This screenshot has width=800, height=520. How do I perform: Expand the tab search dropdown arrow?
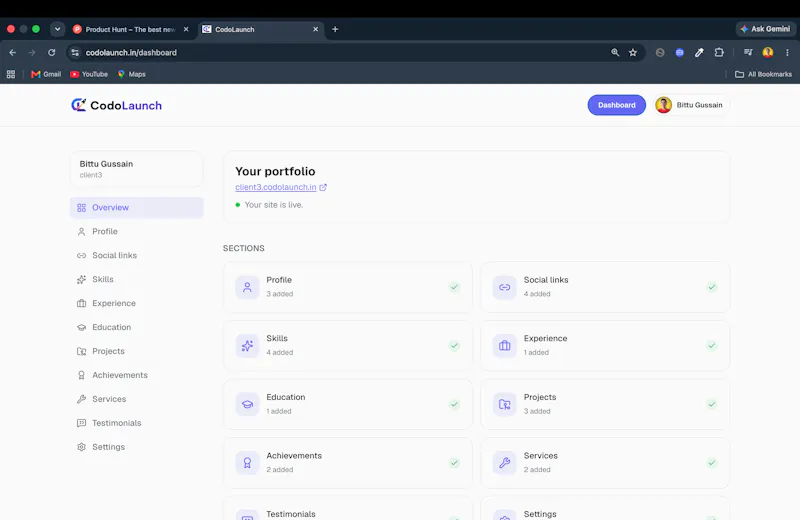pos(58,29)
